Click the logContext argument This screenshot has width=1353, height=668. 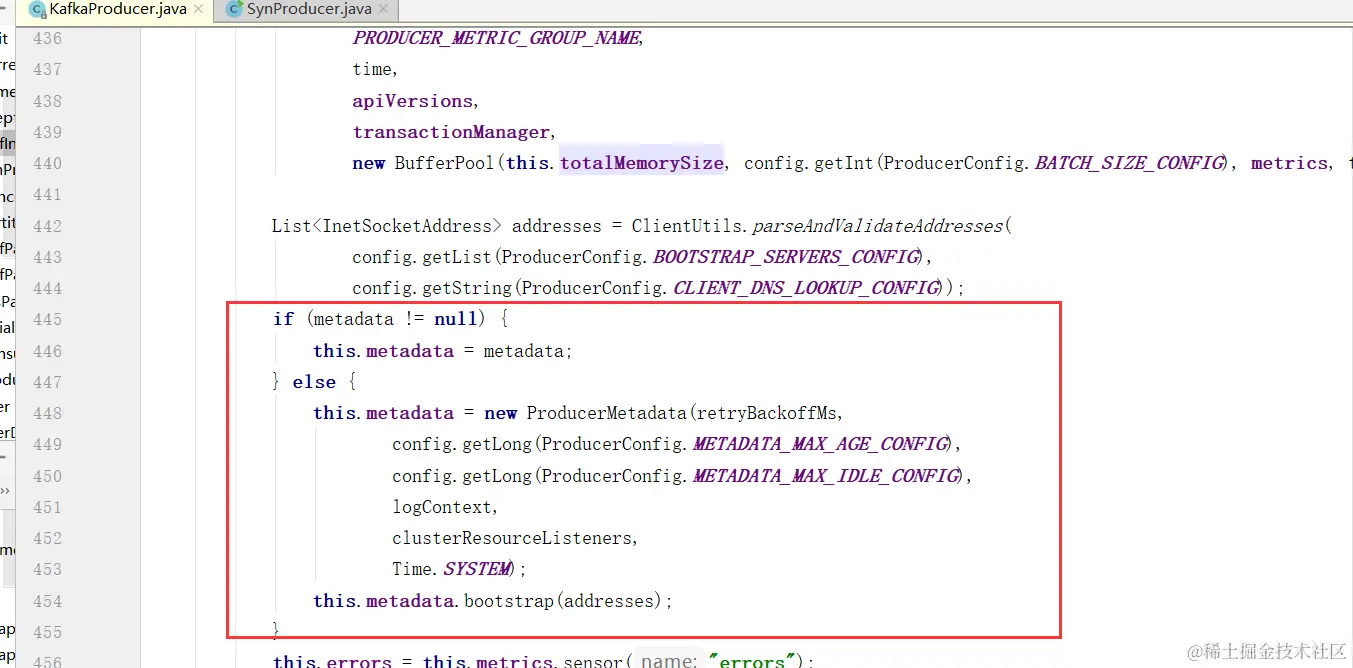point(441,507)
